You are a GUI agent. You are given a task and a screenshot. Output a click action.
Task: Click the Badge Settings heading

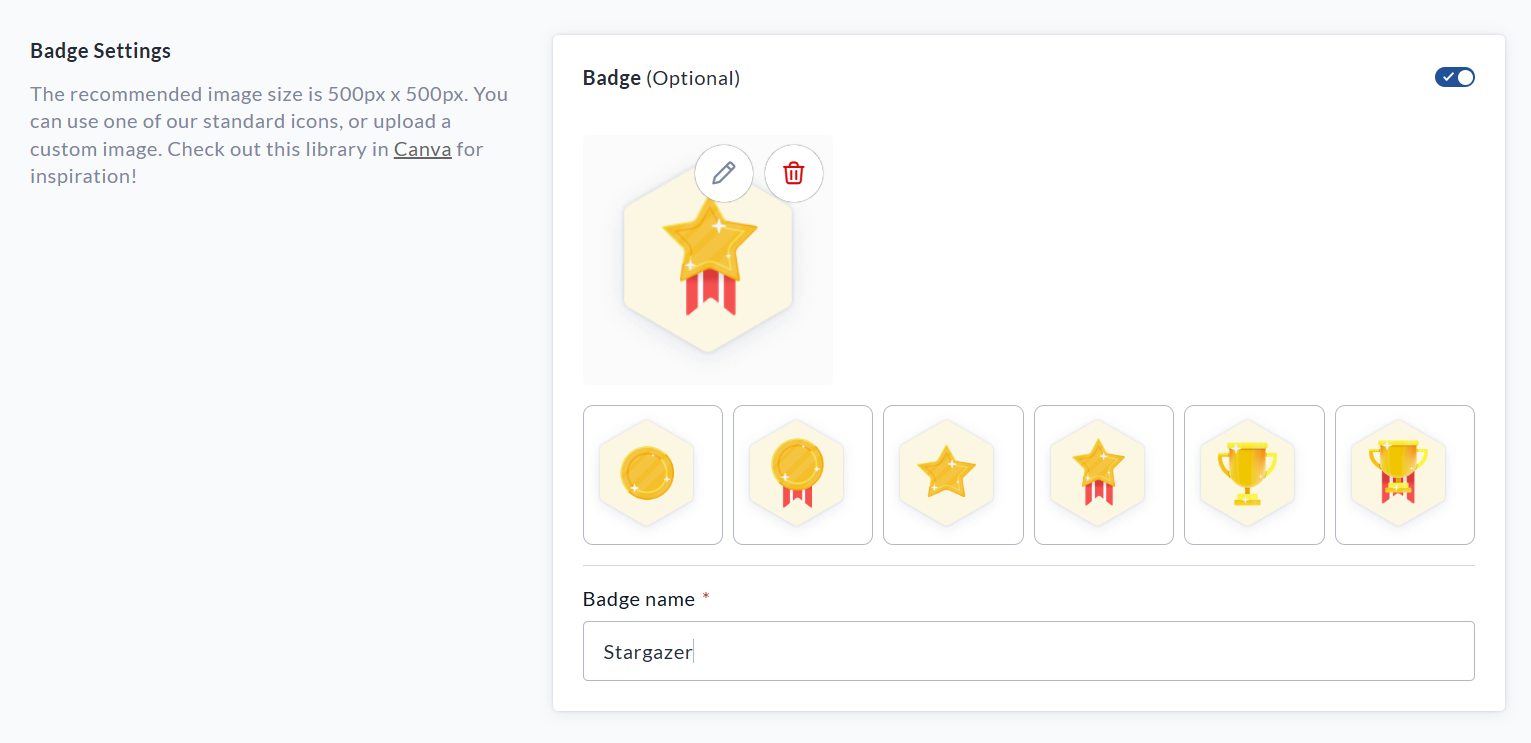(100, 51)
